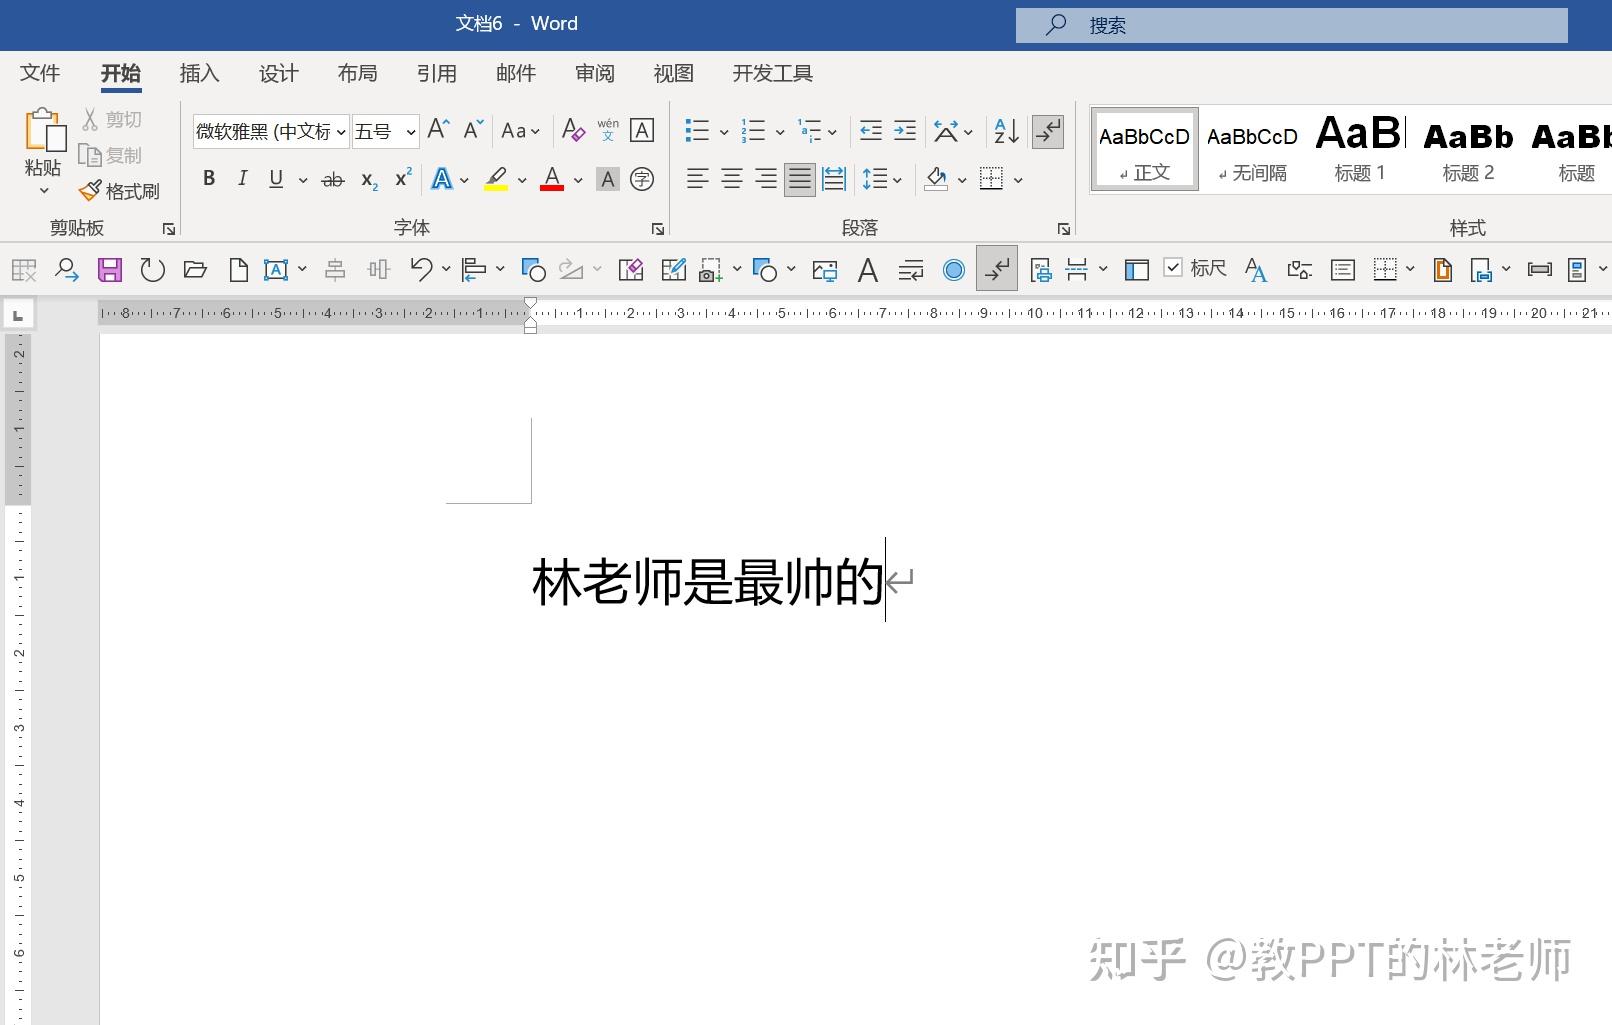
Task: Apply the 无间隔 No Spacing style
Action: (x=1252, y=149)
